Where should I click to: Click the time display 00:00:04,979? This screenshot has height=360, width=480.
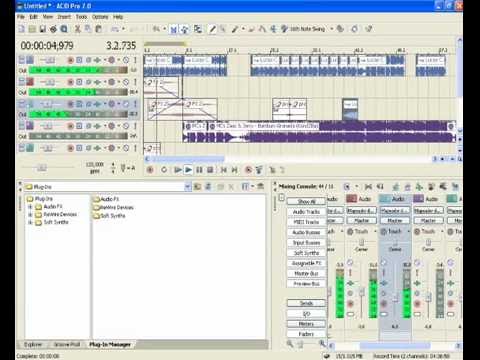tap(47, 45)
